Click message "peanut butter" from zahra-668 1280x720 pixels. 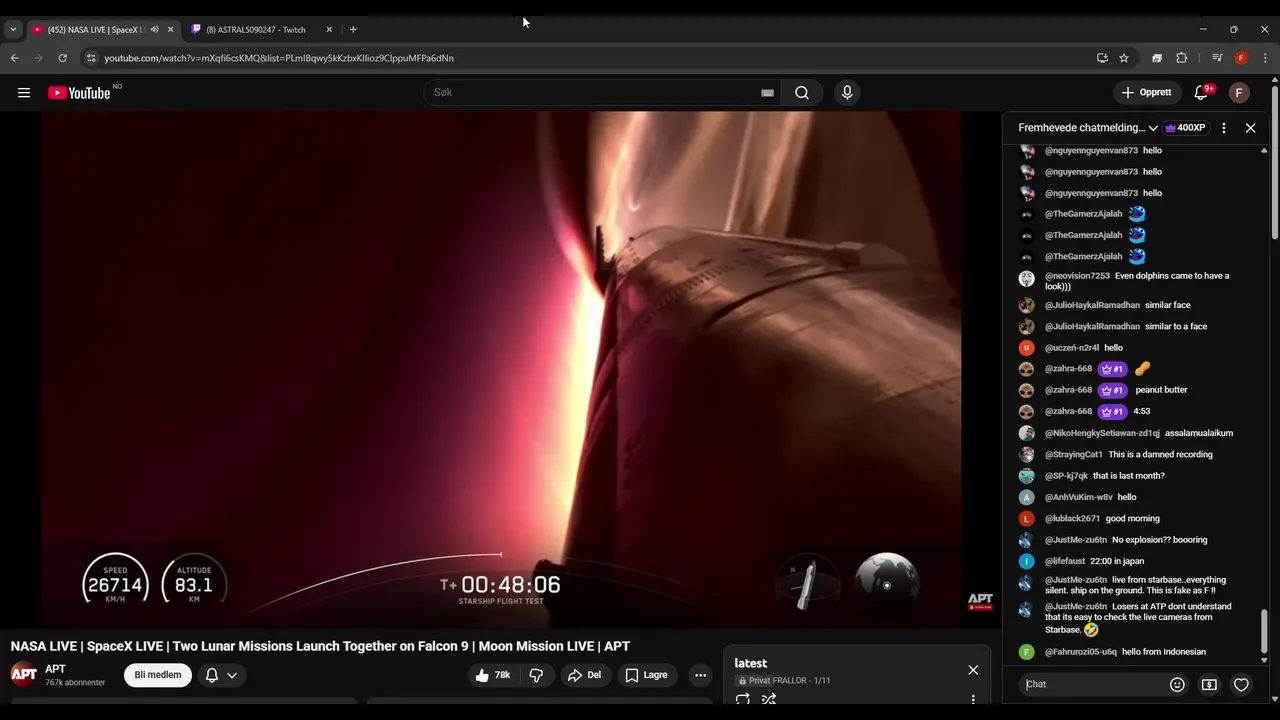(1161, 390)
